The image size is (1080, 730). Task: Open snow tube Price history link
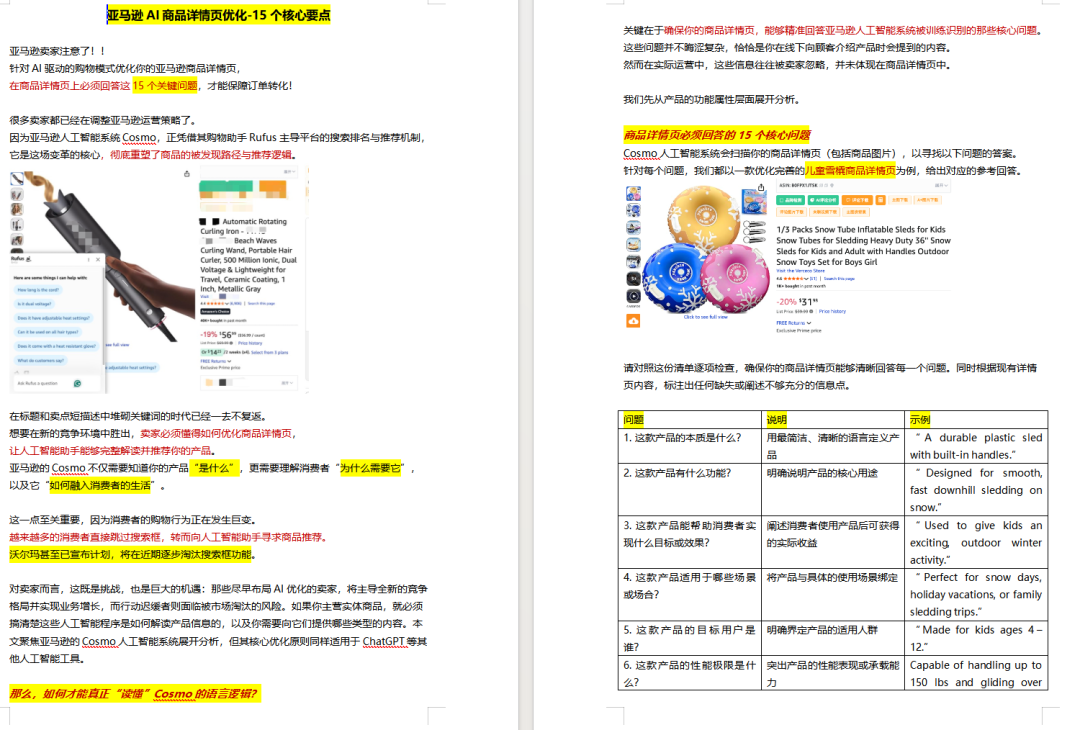pos(831,311)
